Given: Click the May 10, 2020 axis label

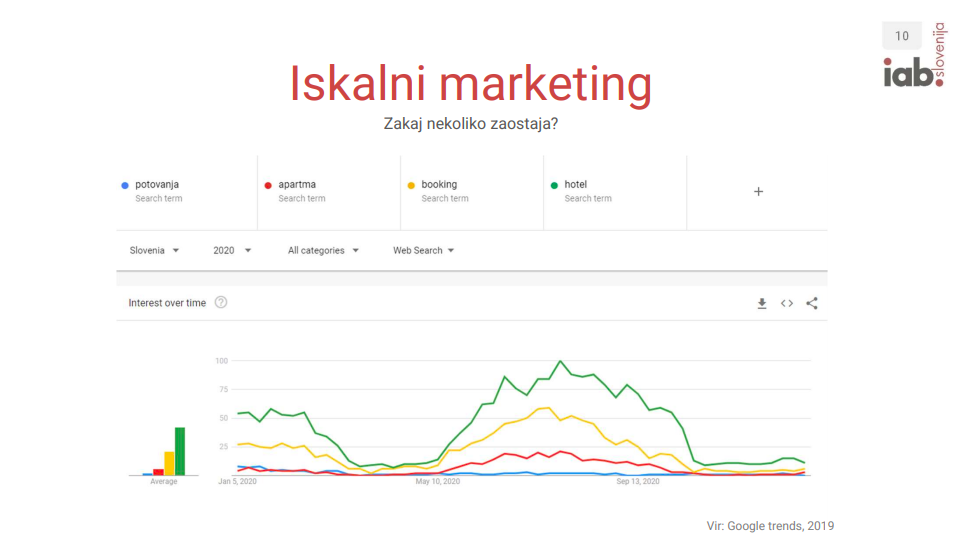Looking at the screenshot, I should point(437,482).
